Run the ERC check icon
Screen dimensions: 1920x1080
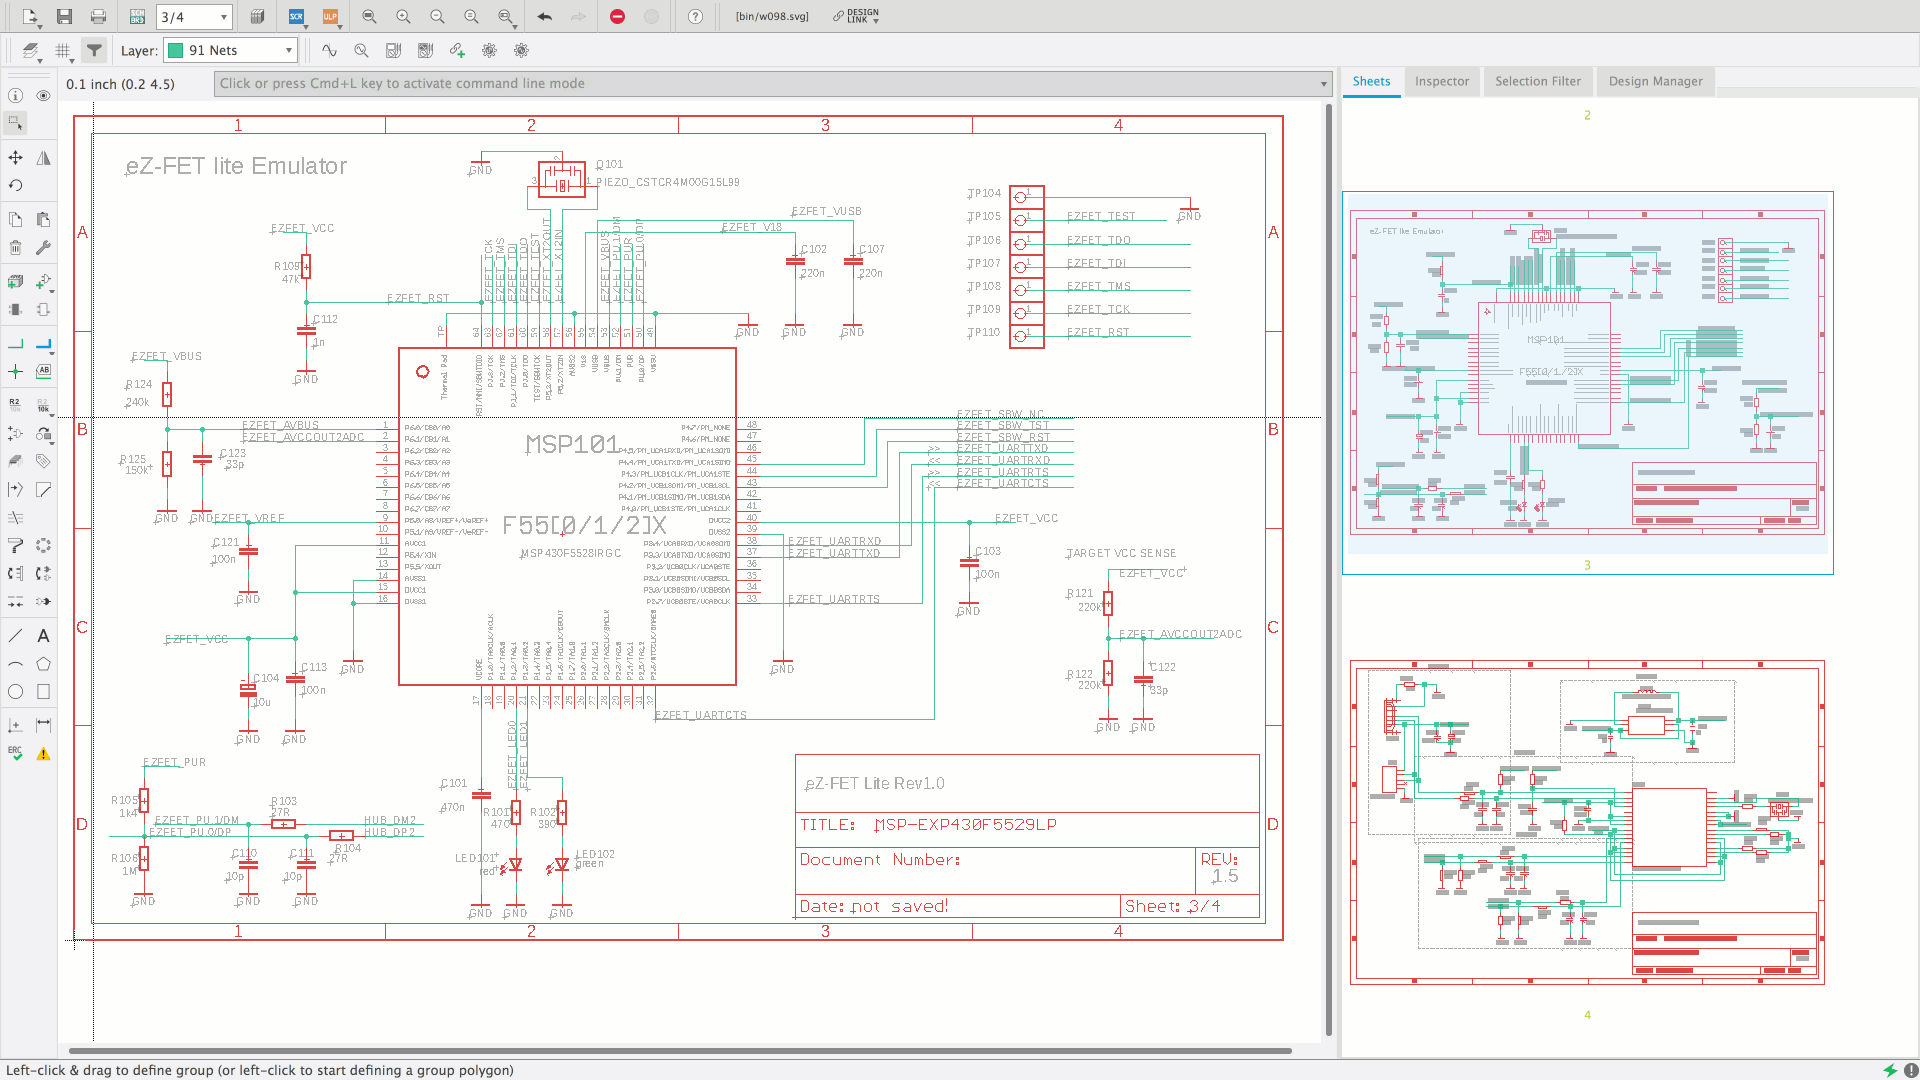[16, 754]
